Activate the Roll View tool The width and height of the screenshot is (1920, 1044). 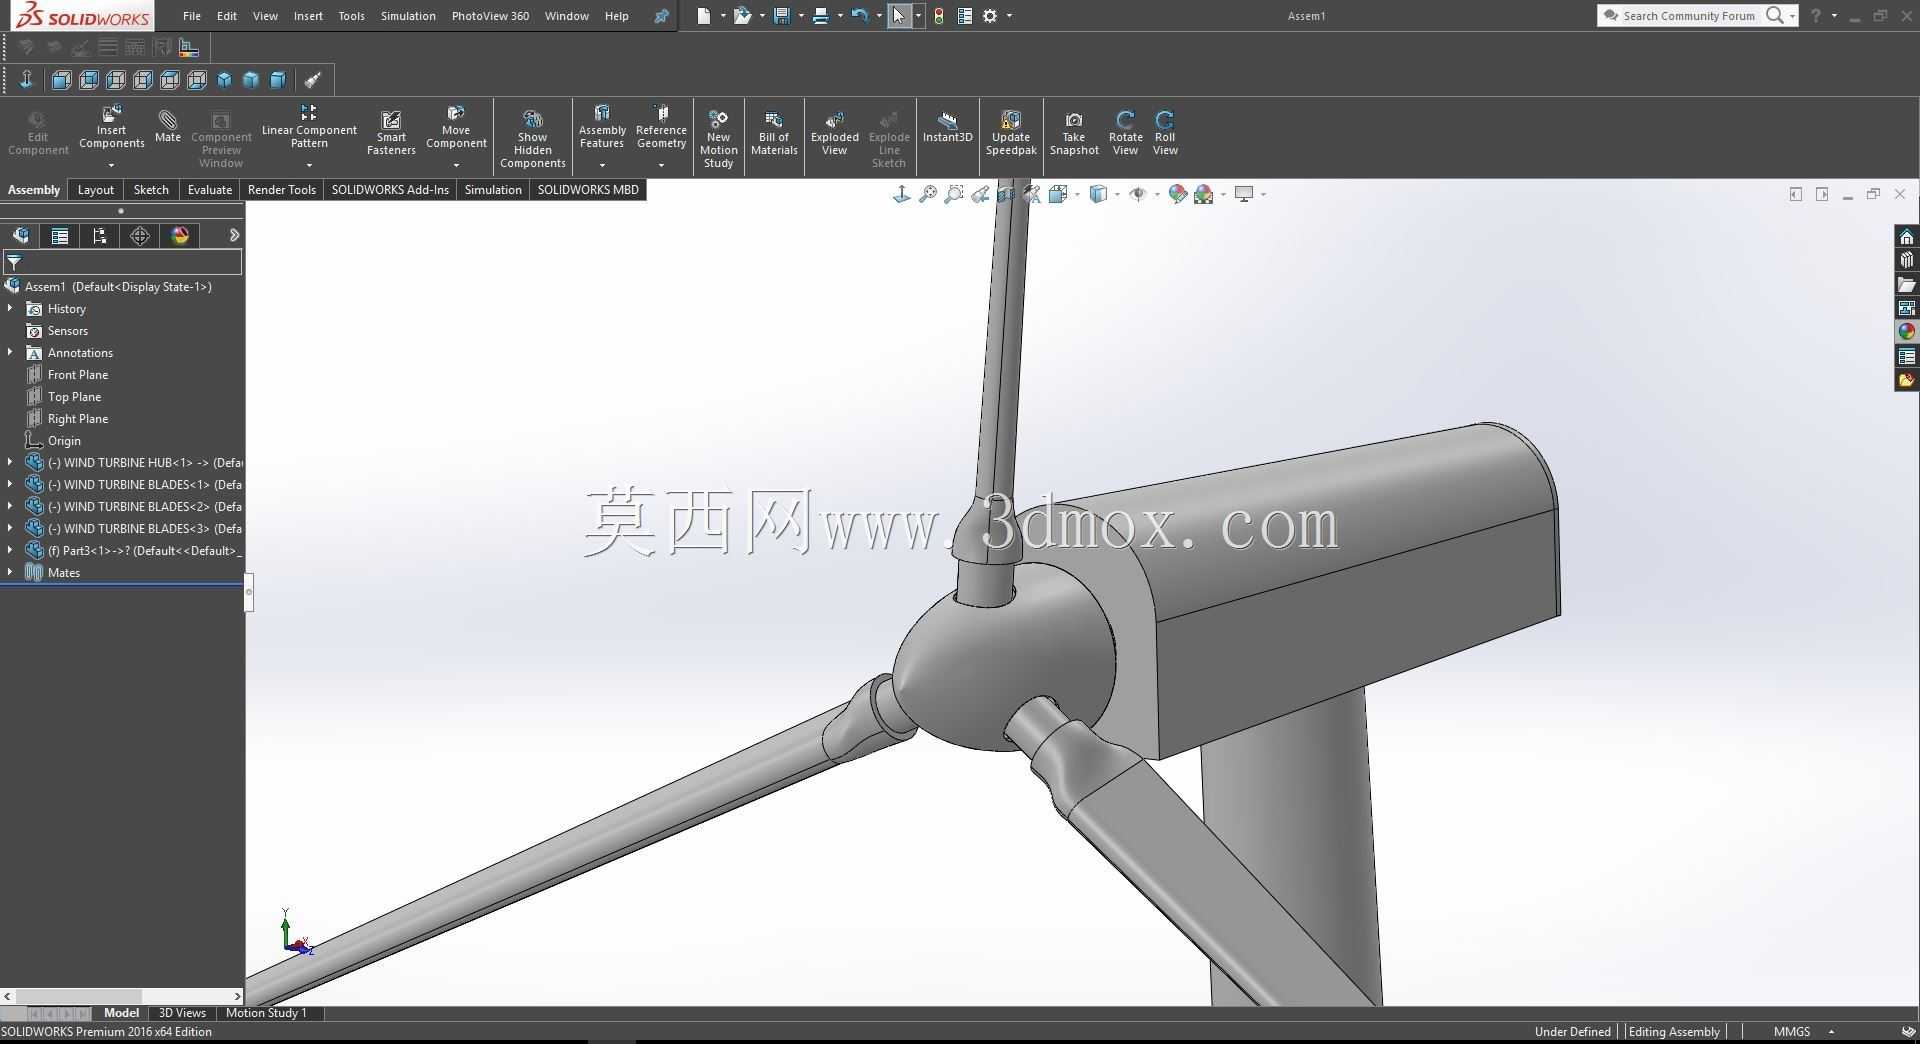point(1165,133)
